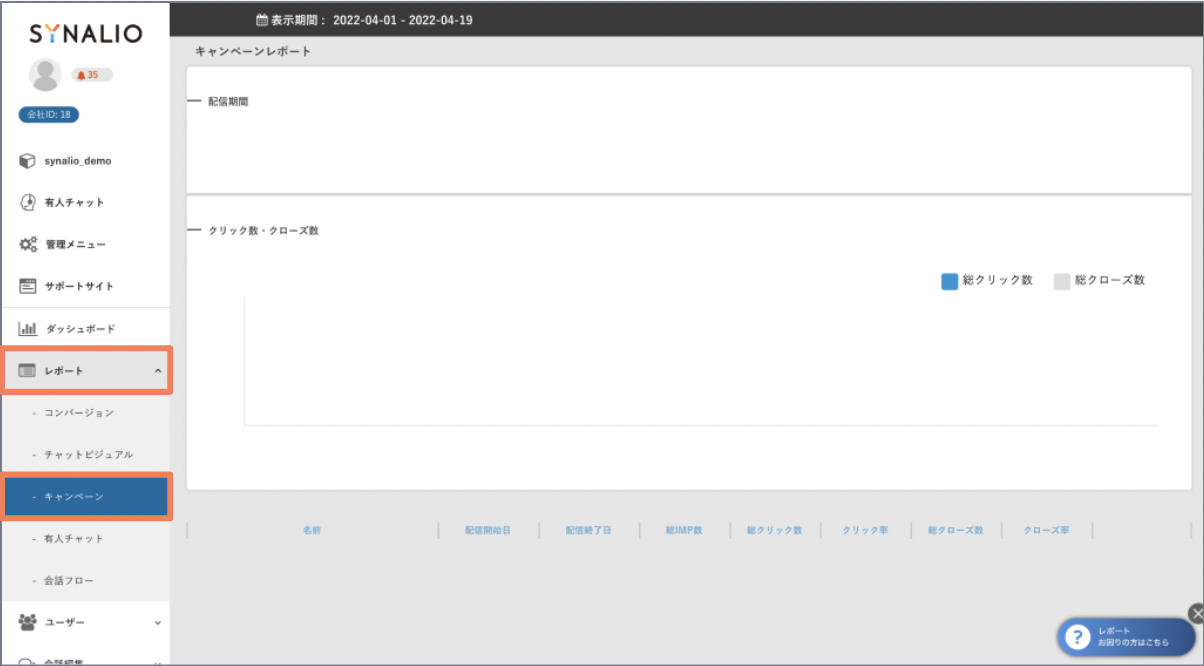
Task: Sort by クローズ率 column header
Action: [1046, 530]
